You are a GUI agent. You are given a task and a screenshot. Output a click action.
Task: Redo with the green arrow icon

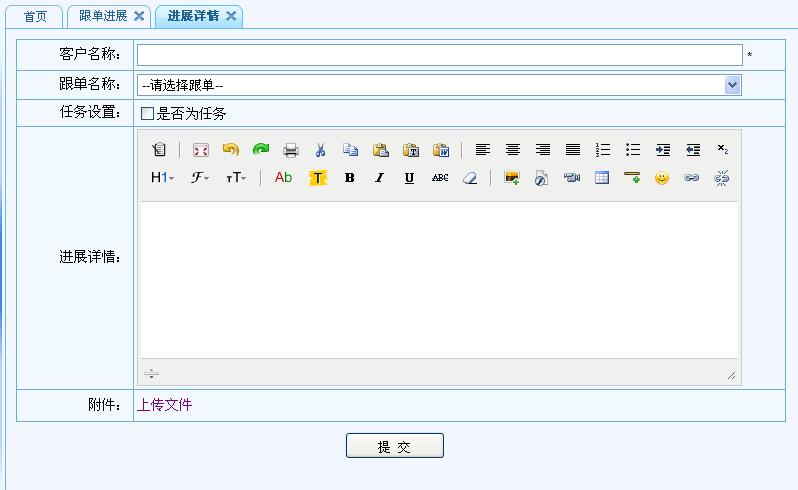[261, 150]
